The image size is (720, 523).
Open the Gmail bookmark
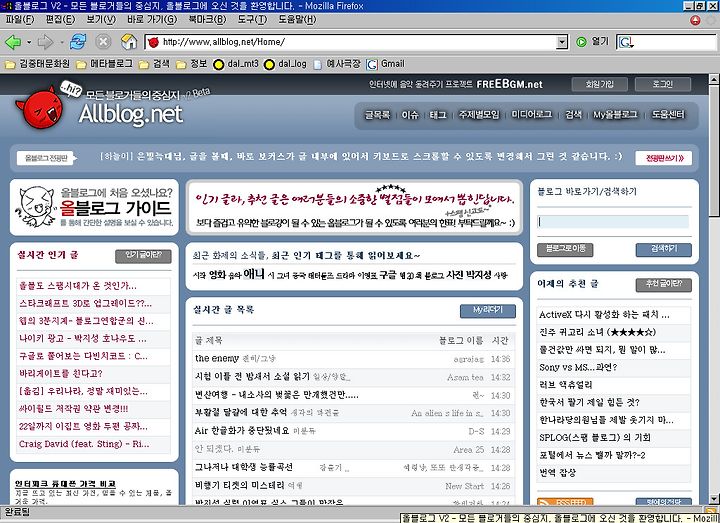click(x=386, y=64)
